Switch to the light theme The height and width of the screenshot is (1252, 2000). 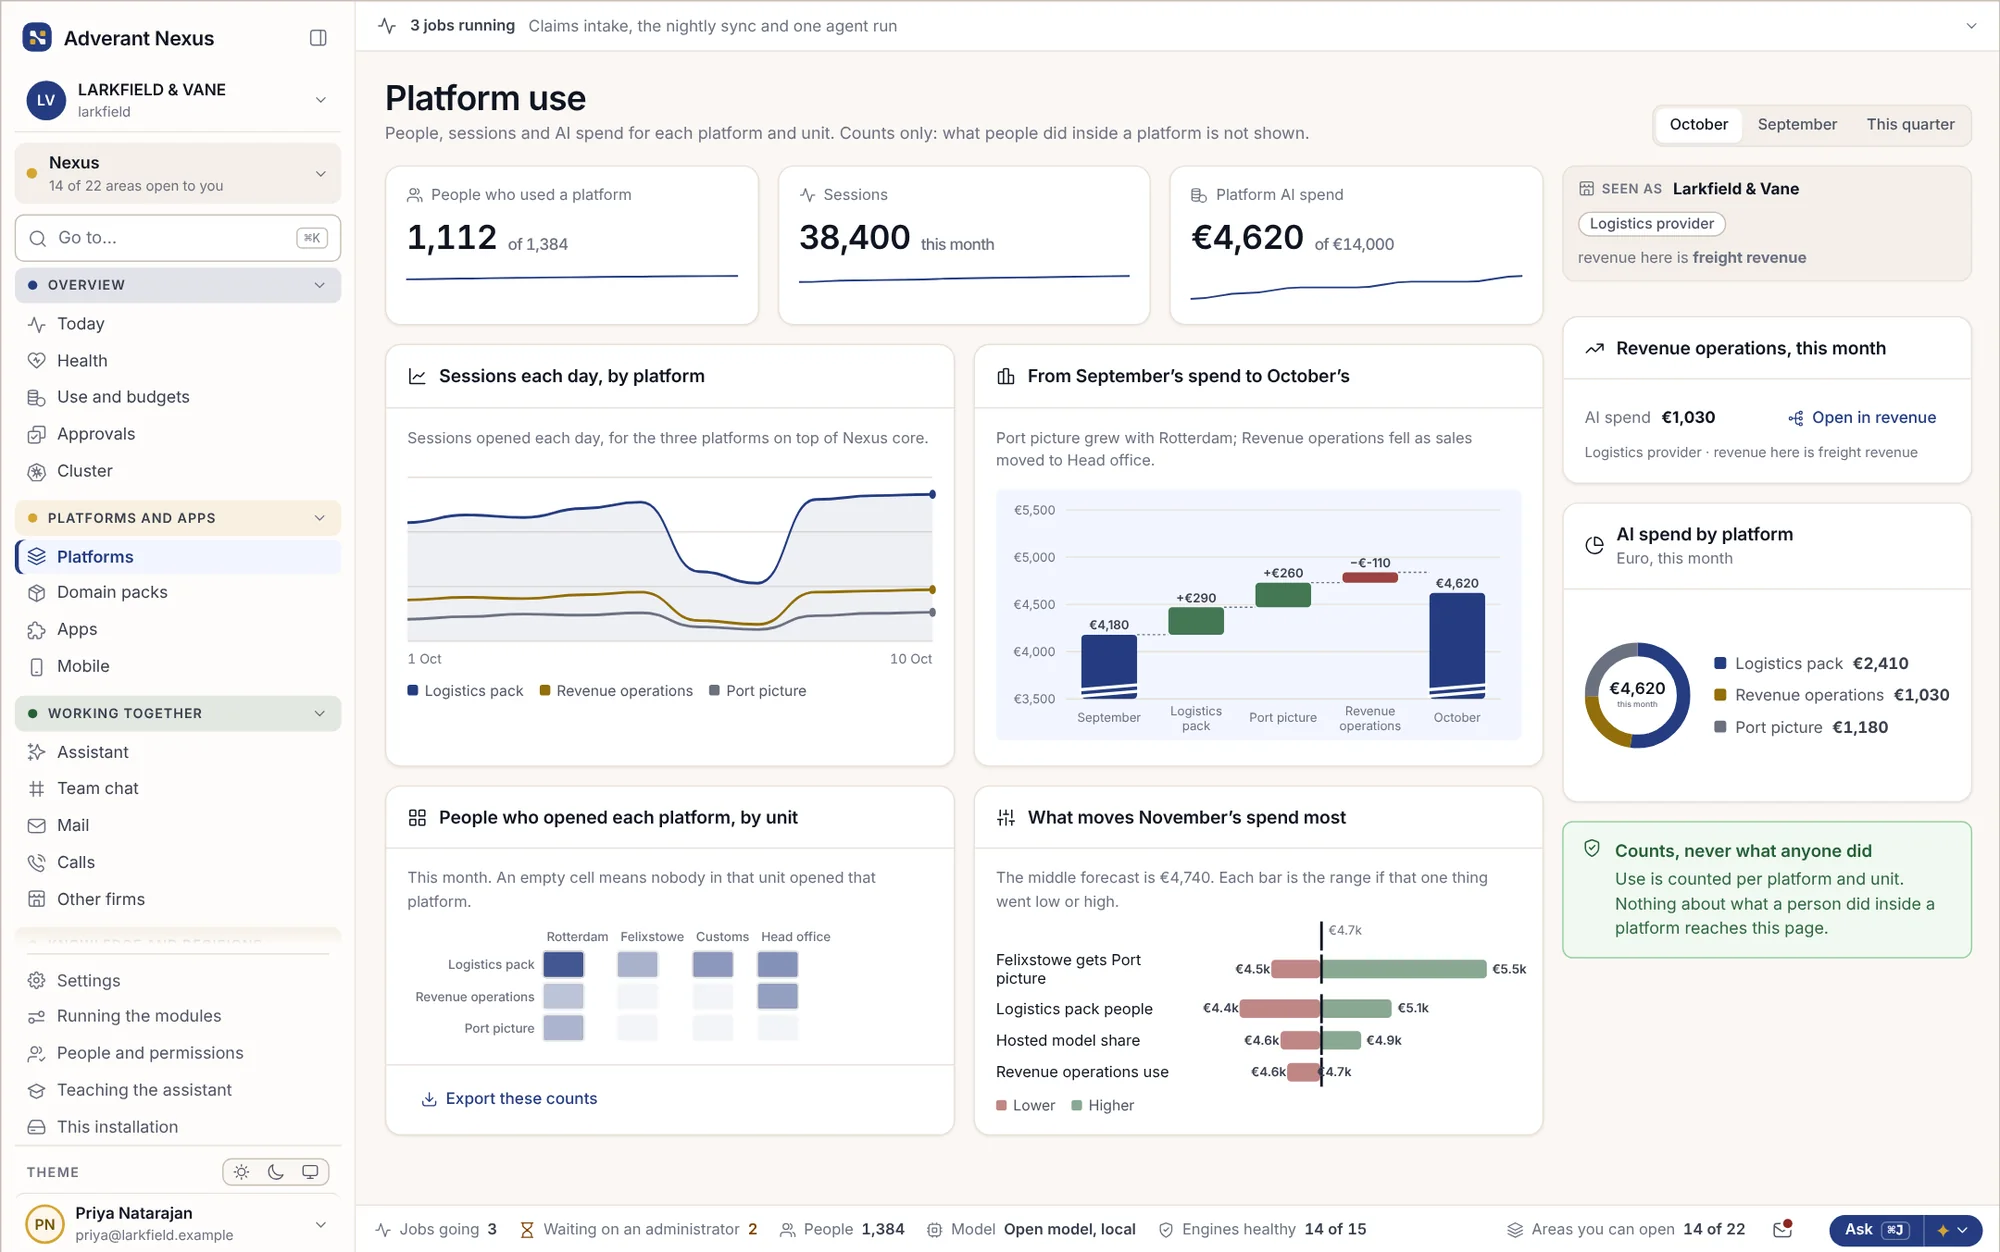242,1172
